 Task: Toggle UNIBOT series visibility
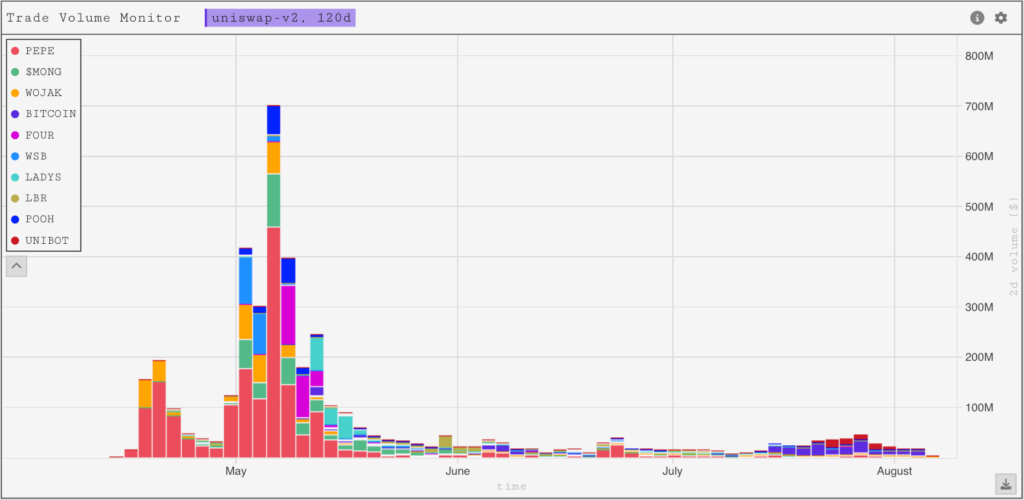click(46, 241)
